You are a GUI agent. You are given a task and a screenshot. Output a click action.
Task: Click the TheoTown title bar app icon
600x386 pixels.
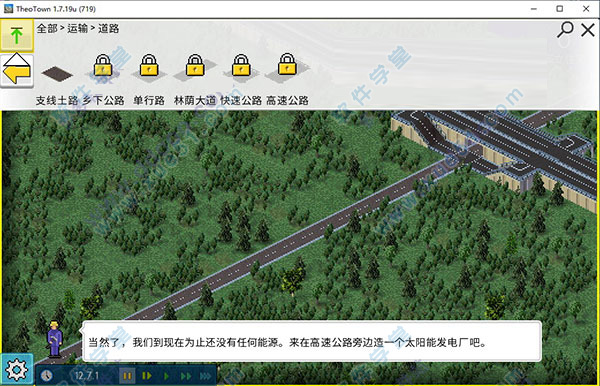[x=8, y=9]
